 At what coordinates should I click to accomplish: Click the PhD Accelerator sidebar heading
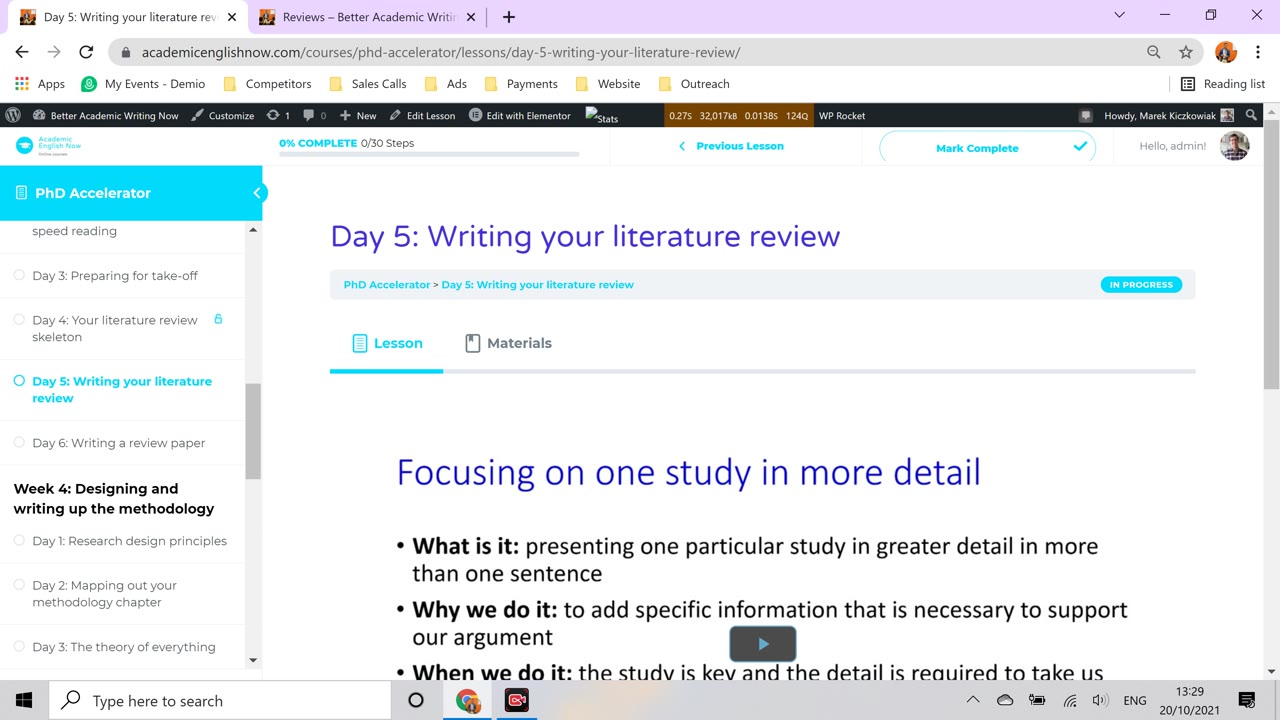pyautogui.click(x=92, y=193)
